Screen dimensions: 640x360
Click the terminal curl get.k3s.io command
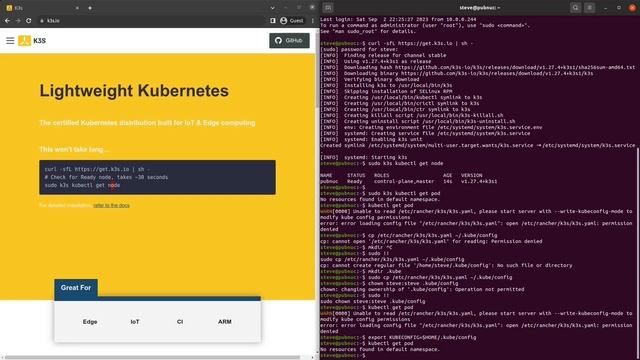coord(420,43)
